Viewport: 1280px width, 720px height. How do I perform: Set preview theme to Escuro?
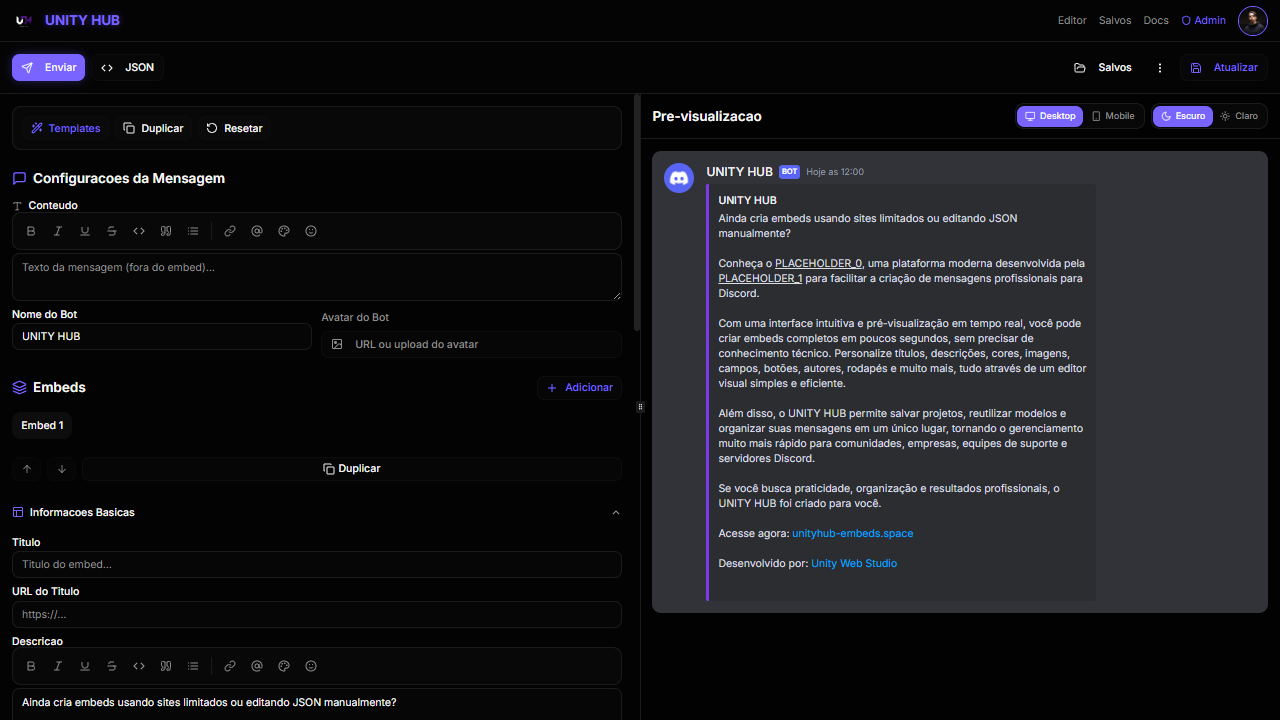pyautogui.click(x=1183, y=116)
